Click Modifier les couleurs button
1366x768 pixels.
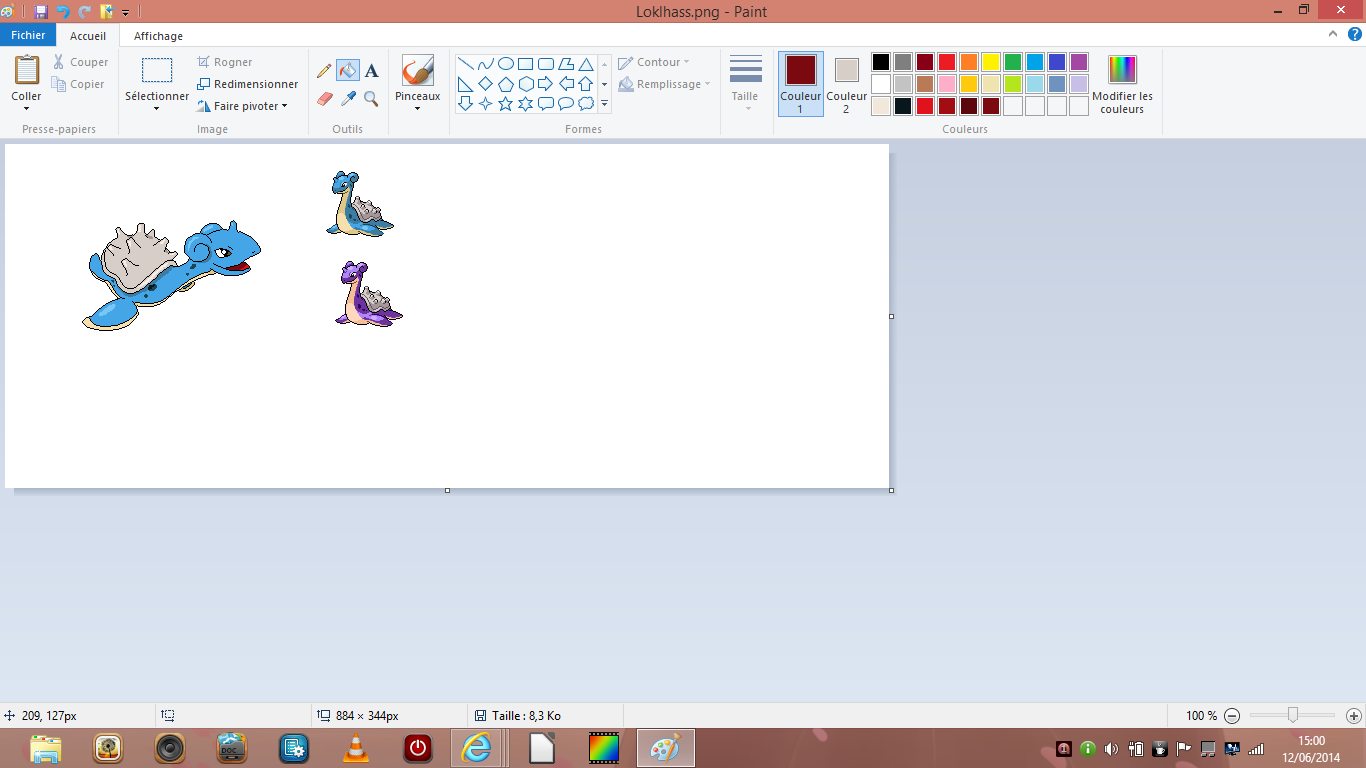pyautogui.click(x=1122, y=84)
